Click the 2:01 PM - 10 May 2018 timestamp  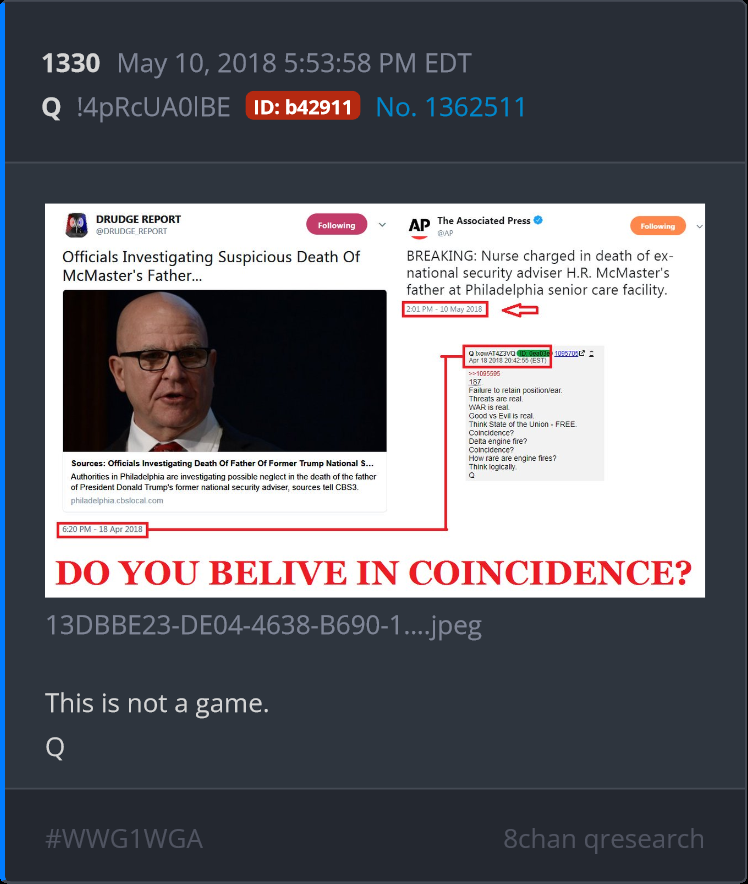tap(445, 309)
